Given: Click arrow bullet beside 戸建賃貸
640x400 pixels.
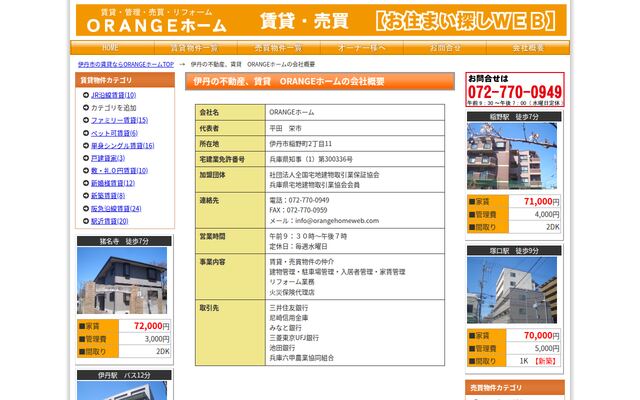Looking at the screenshot, I should tap(86, 158).
